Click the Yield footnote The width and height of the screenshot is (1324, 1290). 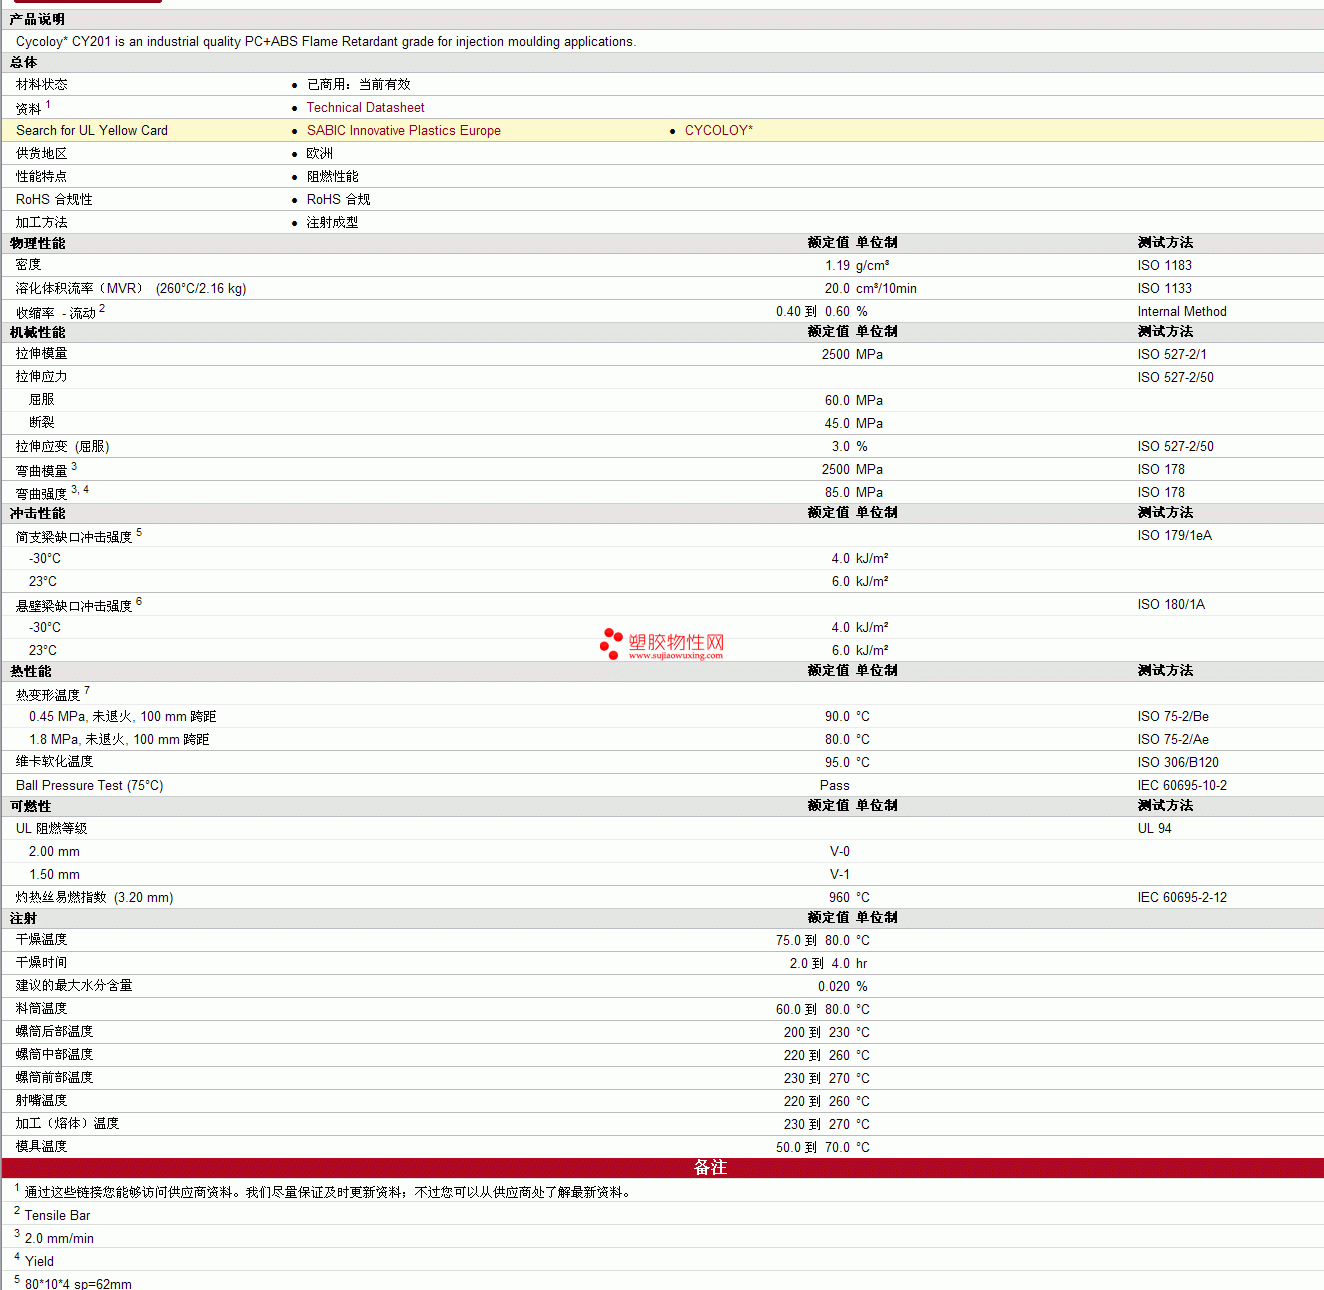point(39,1261)
